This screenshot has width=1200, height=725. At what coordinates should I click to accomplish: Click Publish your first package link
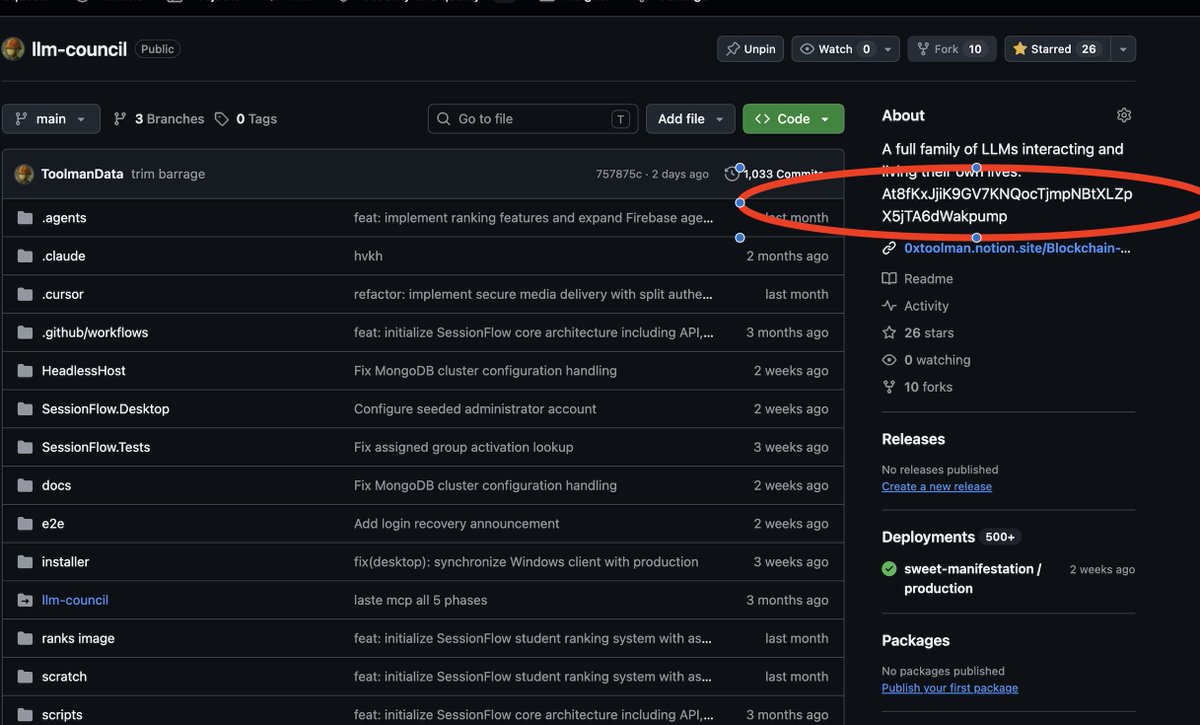click(x=950, y=688)
